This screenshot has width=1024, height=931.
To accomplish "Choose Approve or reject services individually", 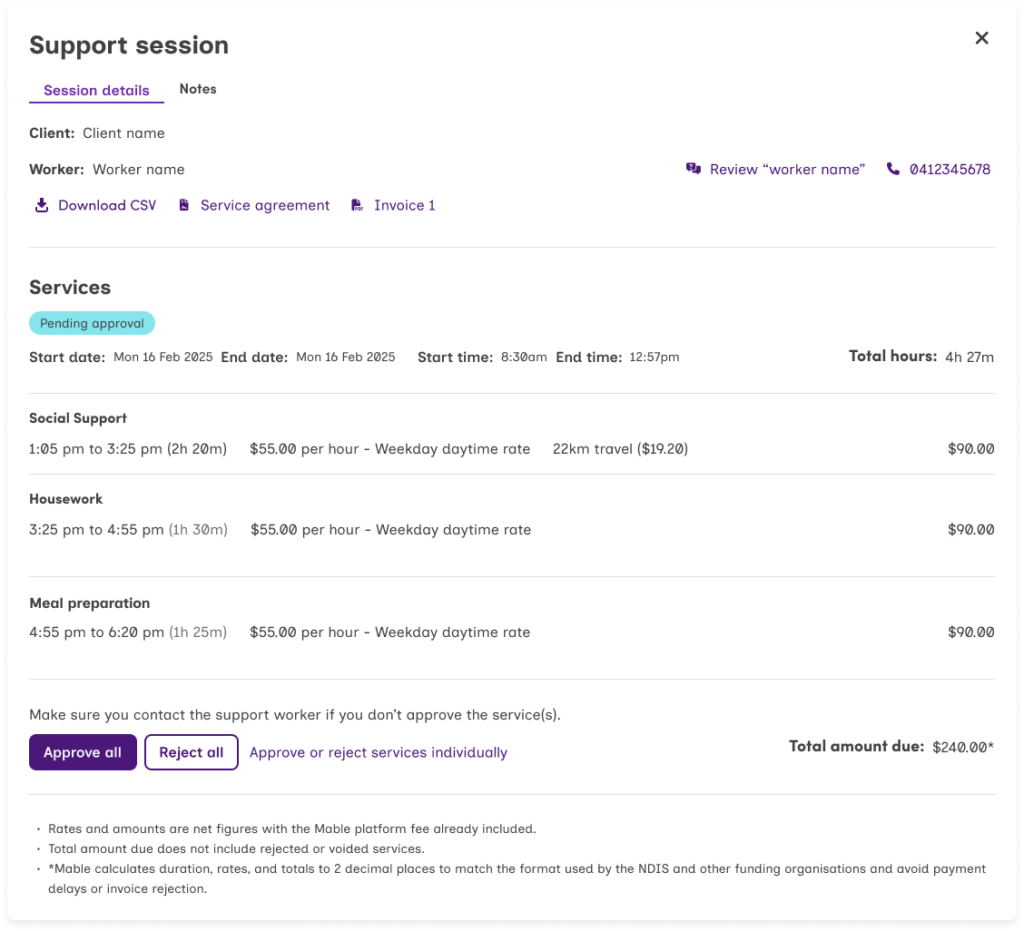I will click(378, 752).
